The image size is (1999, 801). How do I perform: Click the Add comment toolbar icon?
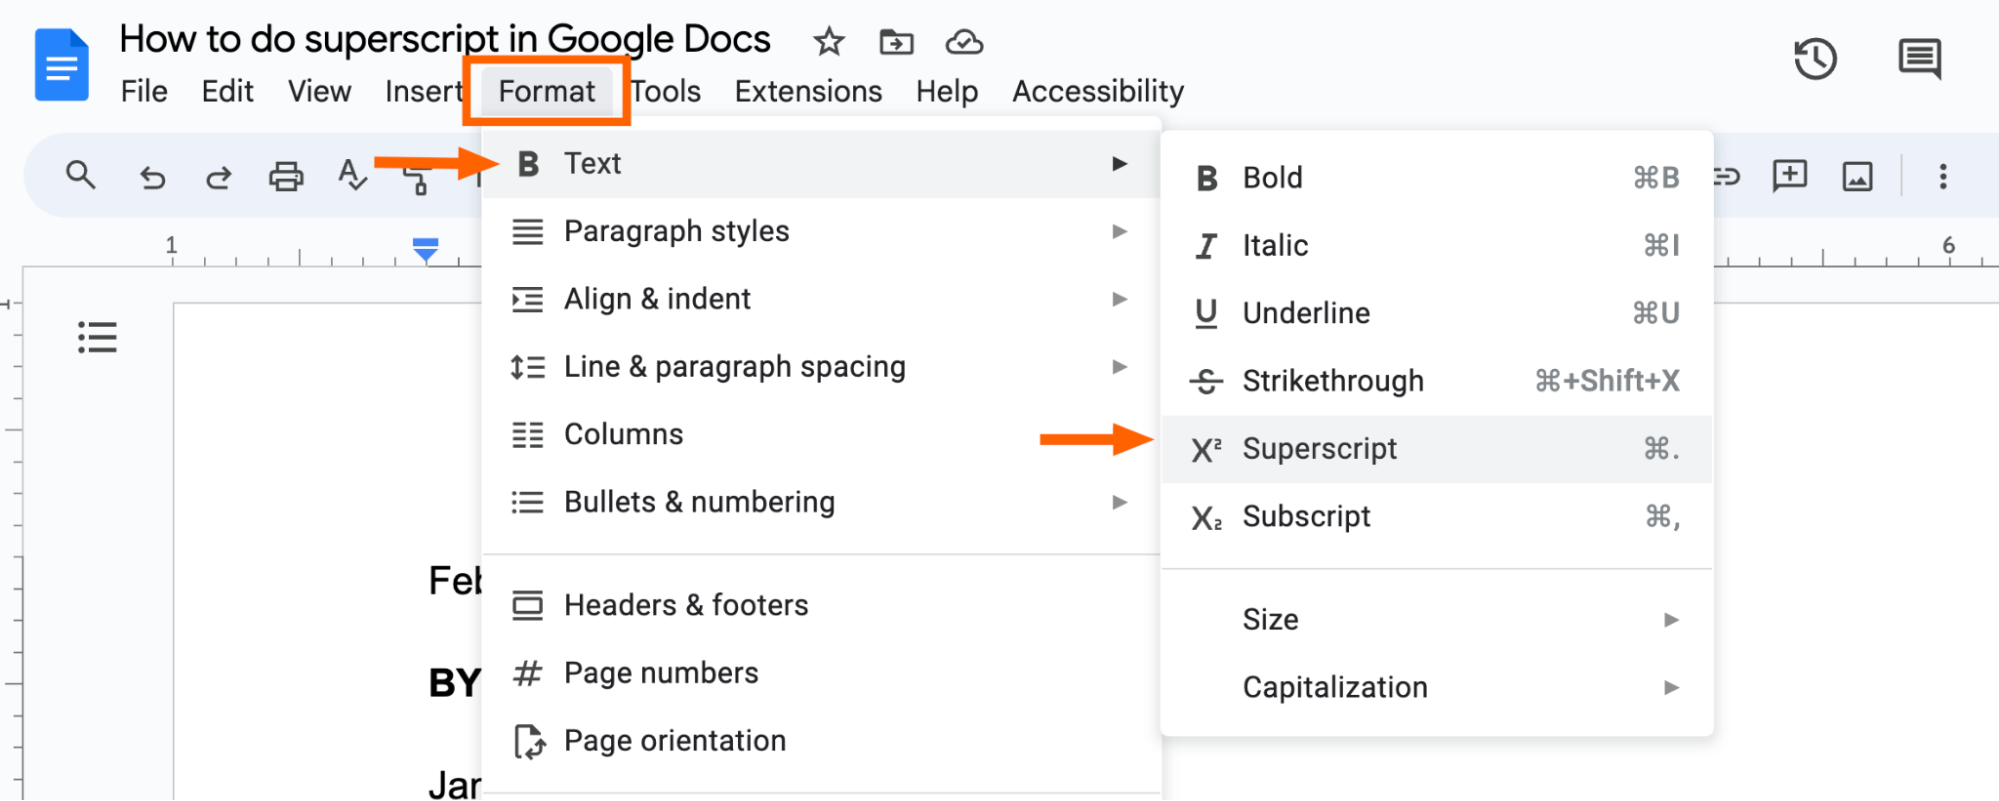[x=1789, y=176]
